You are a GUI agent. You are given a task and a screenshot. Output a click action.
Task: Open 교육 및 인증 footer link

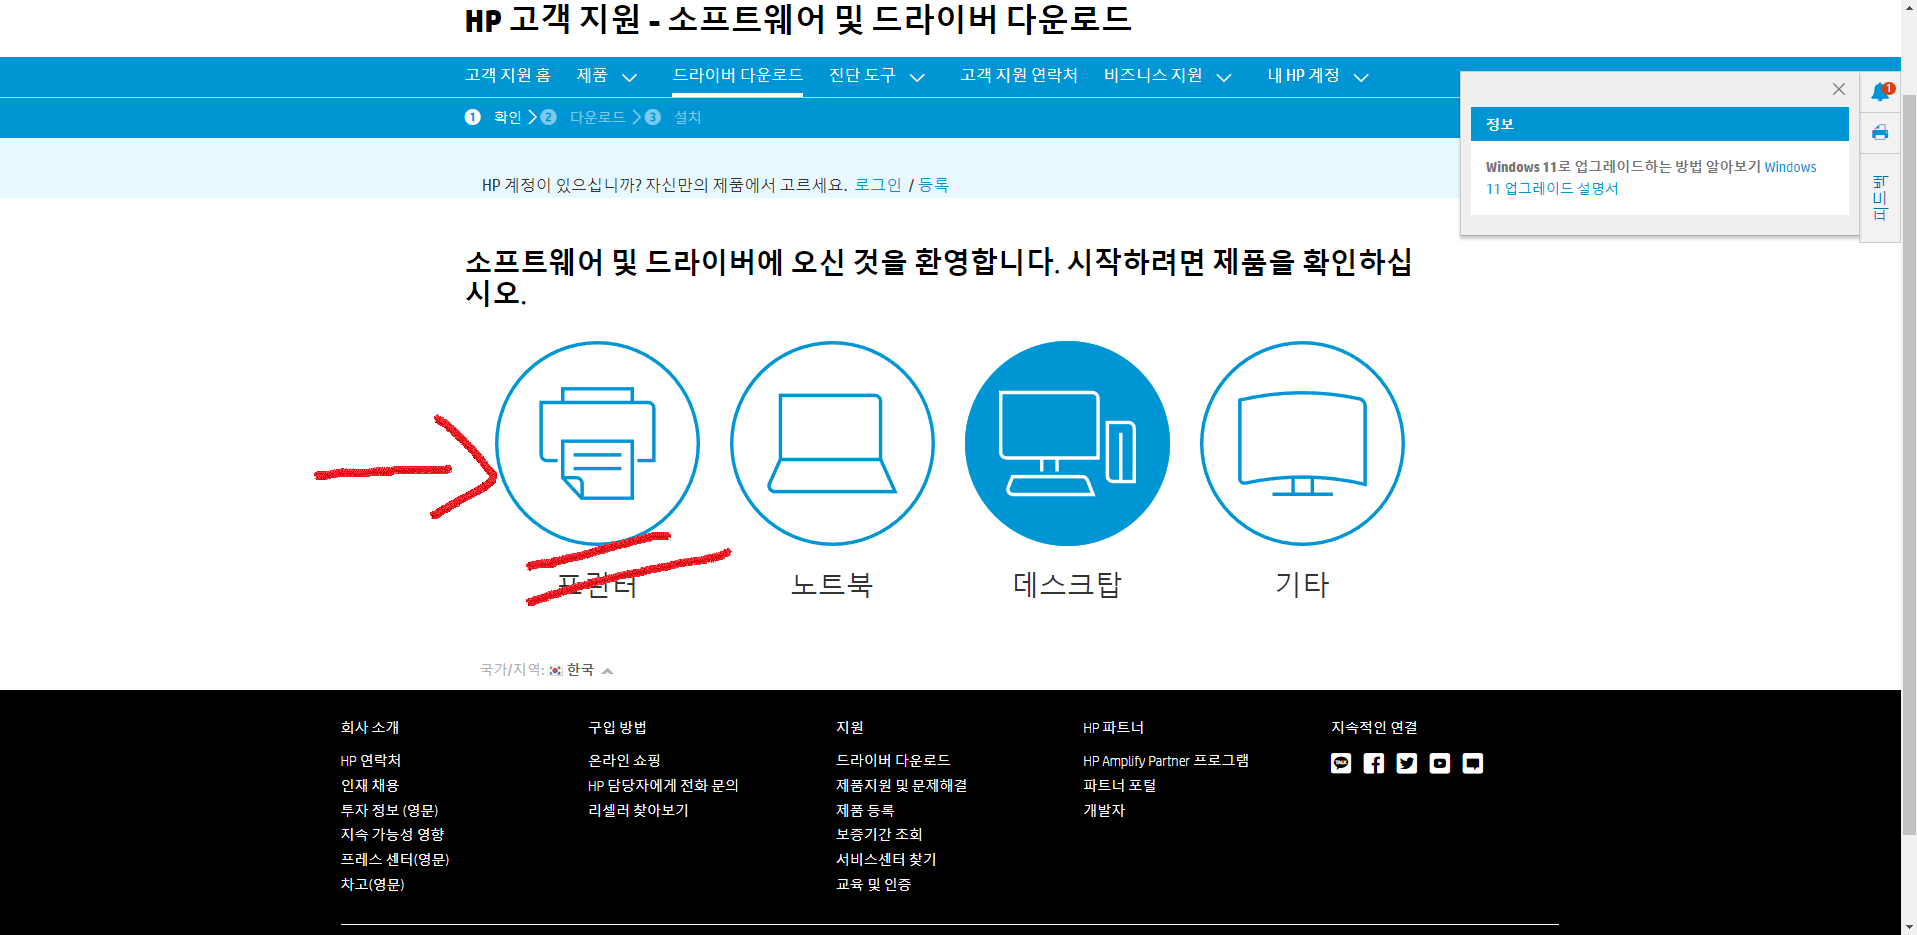click(873, 885)
